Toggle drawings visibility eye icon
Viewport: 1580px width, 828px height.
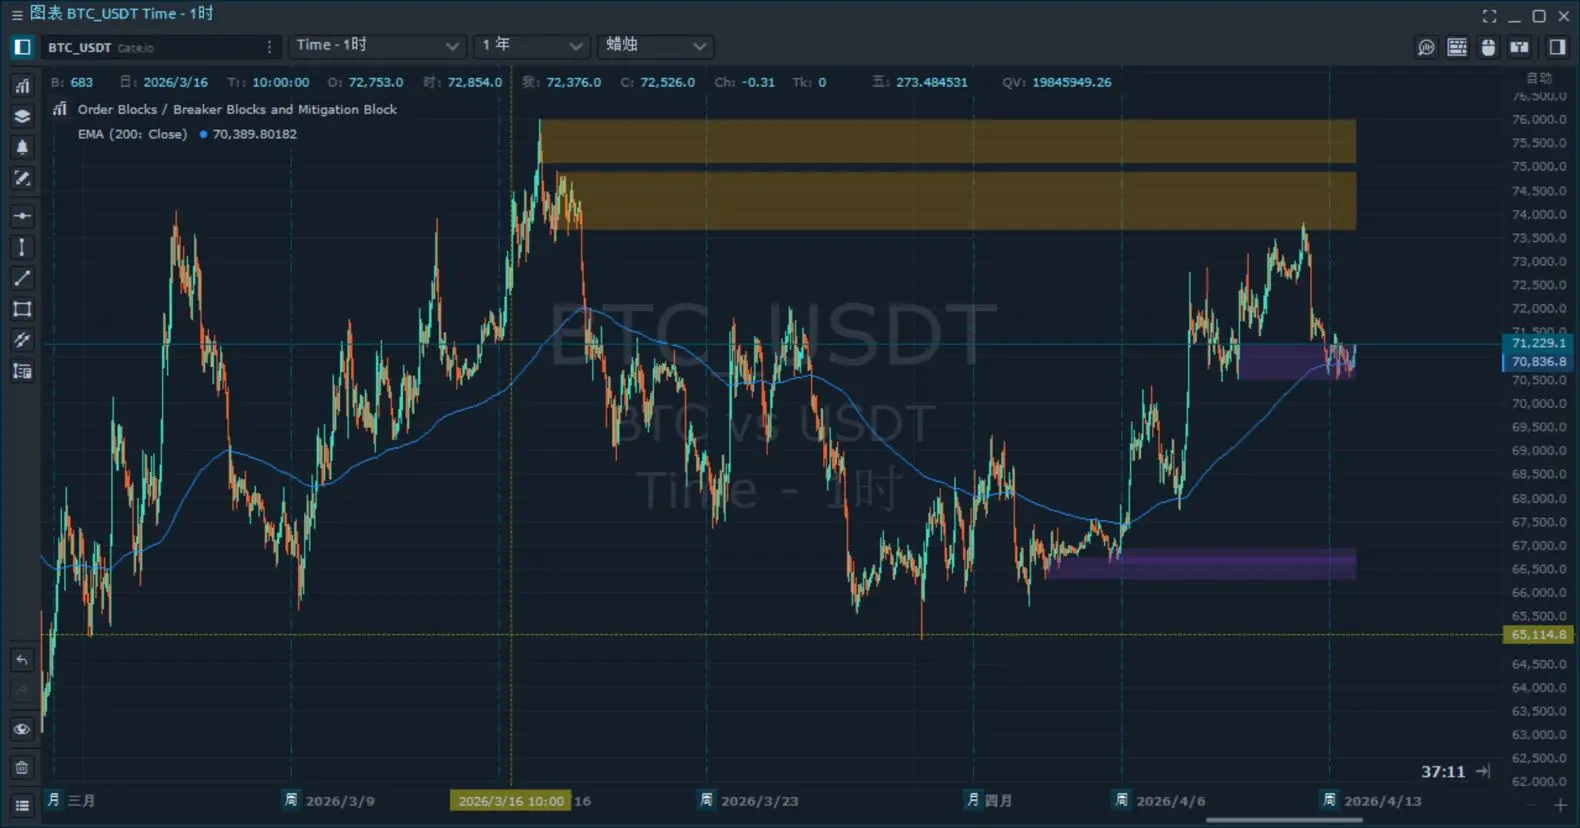coord(22,729)
